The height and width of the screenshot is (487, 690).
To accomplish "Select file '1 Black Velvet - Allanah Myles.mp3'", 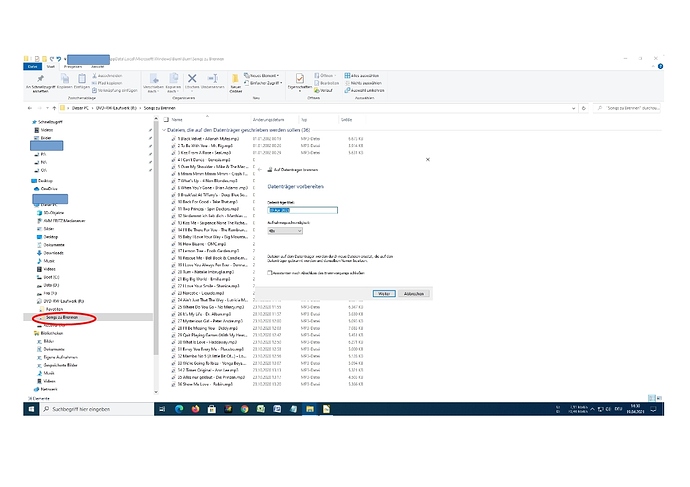I will click(206, 139).
